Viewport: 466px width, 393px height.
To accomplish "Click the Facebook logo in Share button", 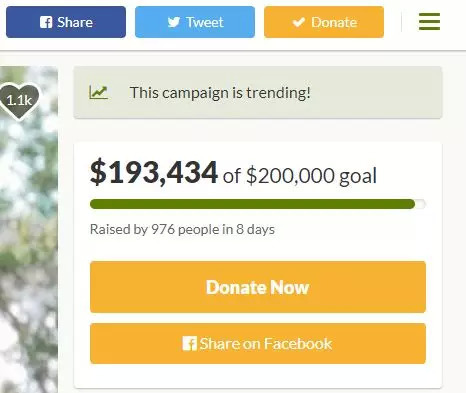I will [x=46, y=22].
